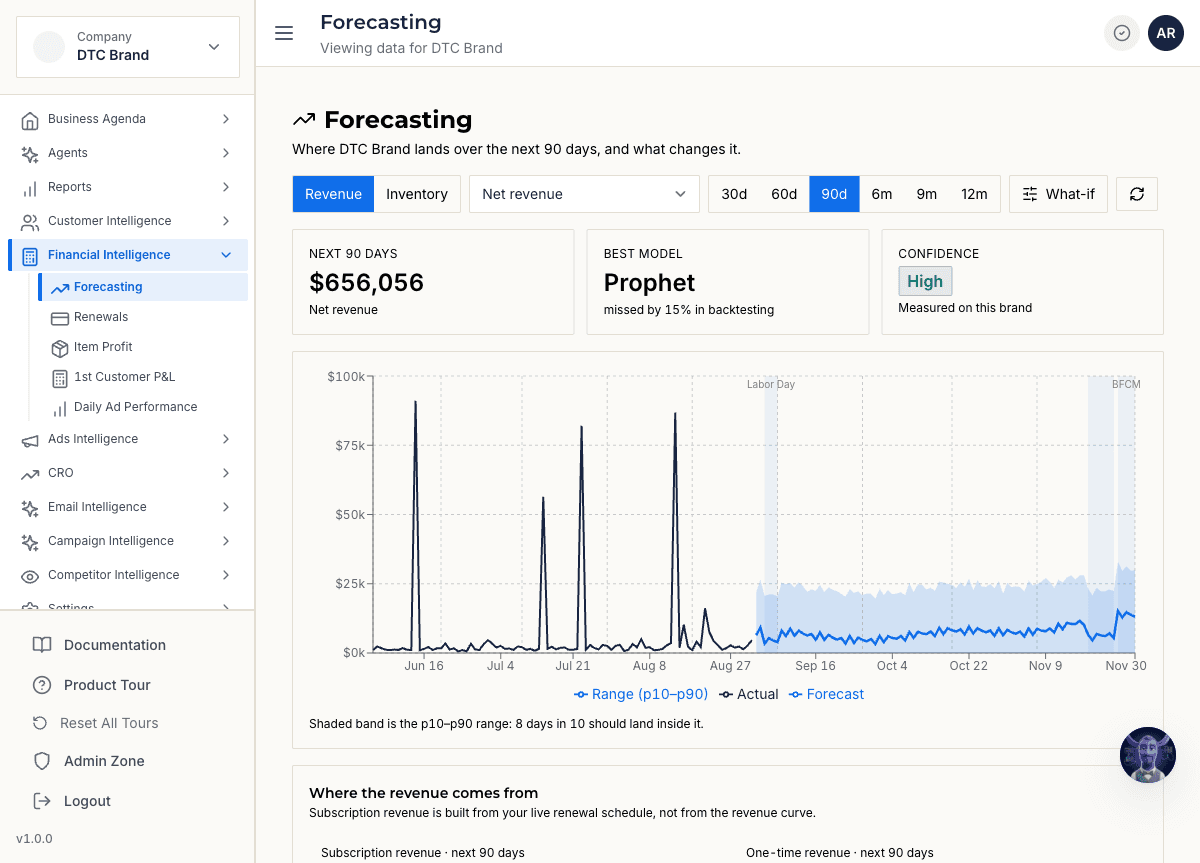
Task: Open the checkmark status icon in header
Action: pos(1122,33)
